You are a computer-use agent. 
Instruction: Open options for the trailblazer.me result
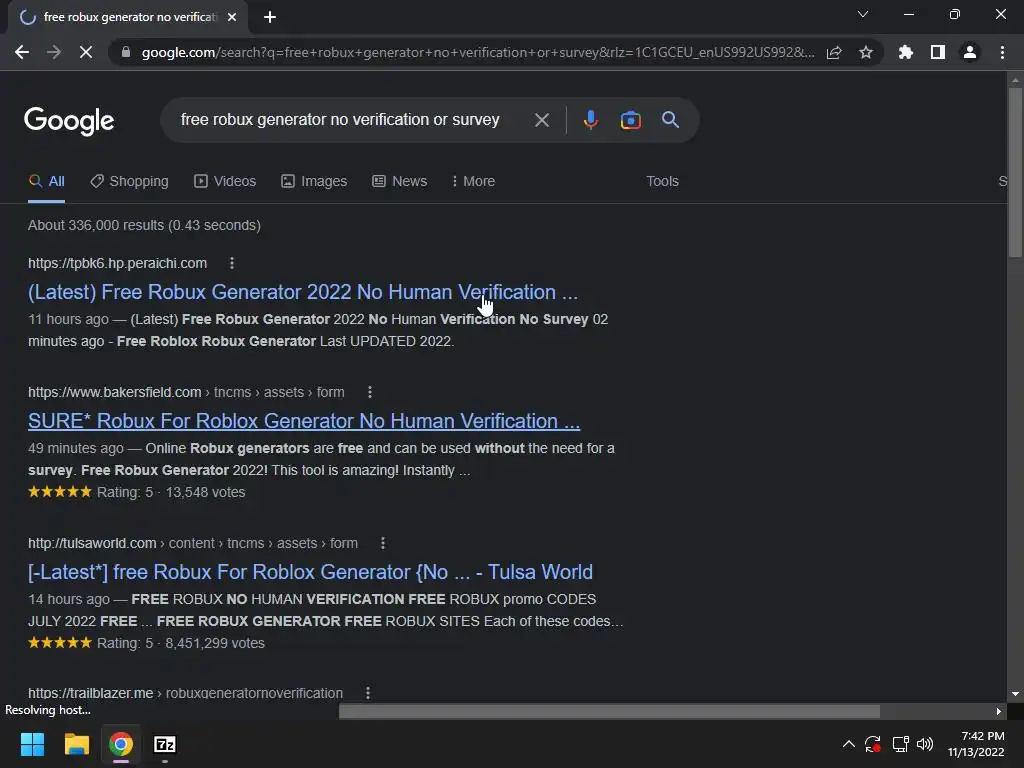(368, 693)
